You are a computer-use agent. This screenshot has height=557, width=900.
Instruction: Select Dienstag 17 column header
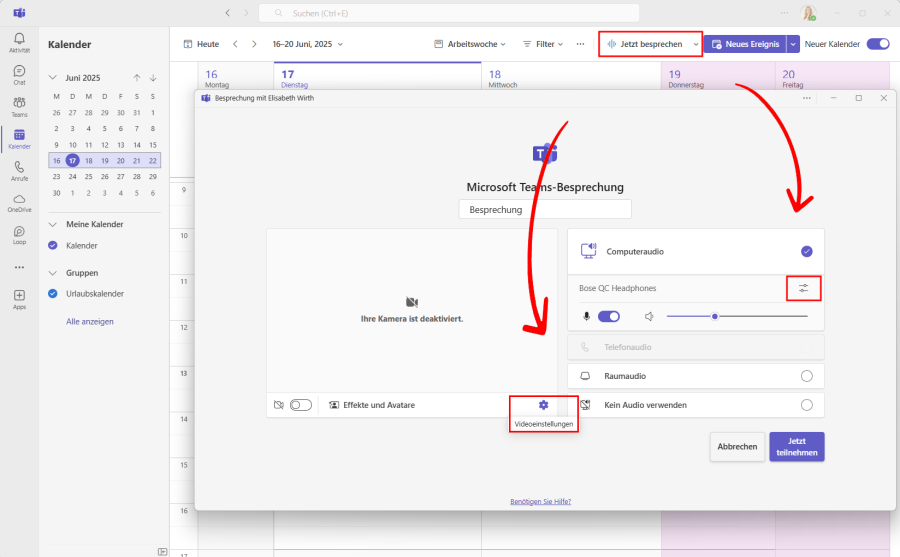coord(377,78)
